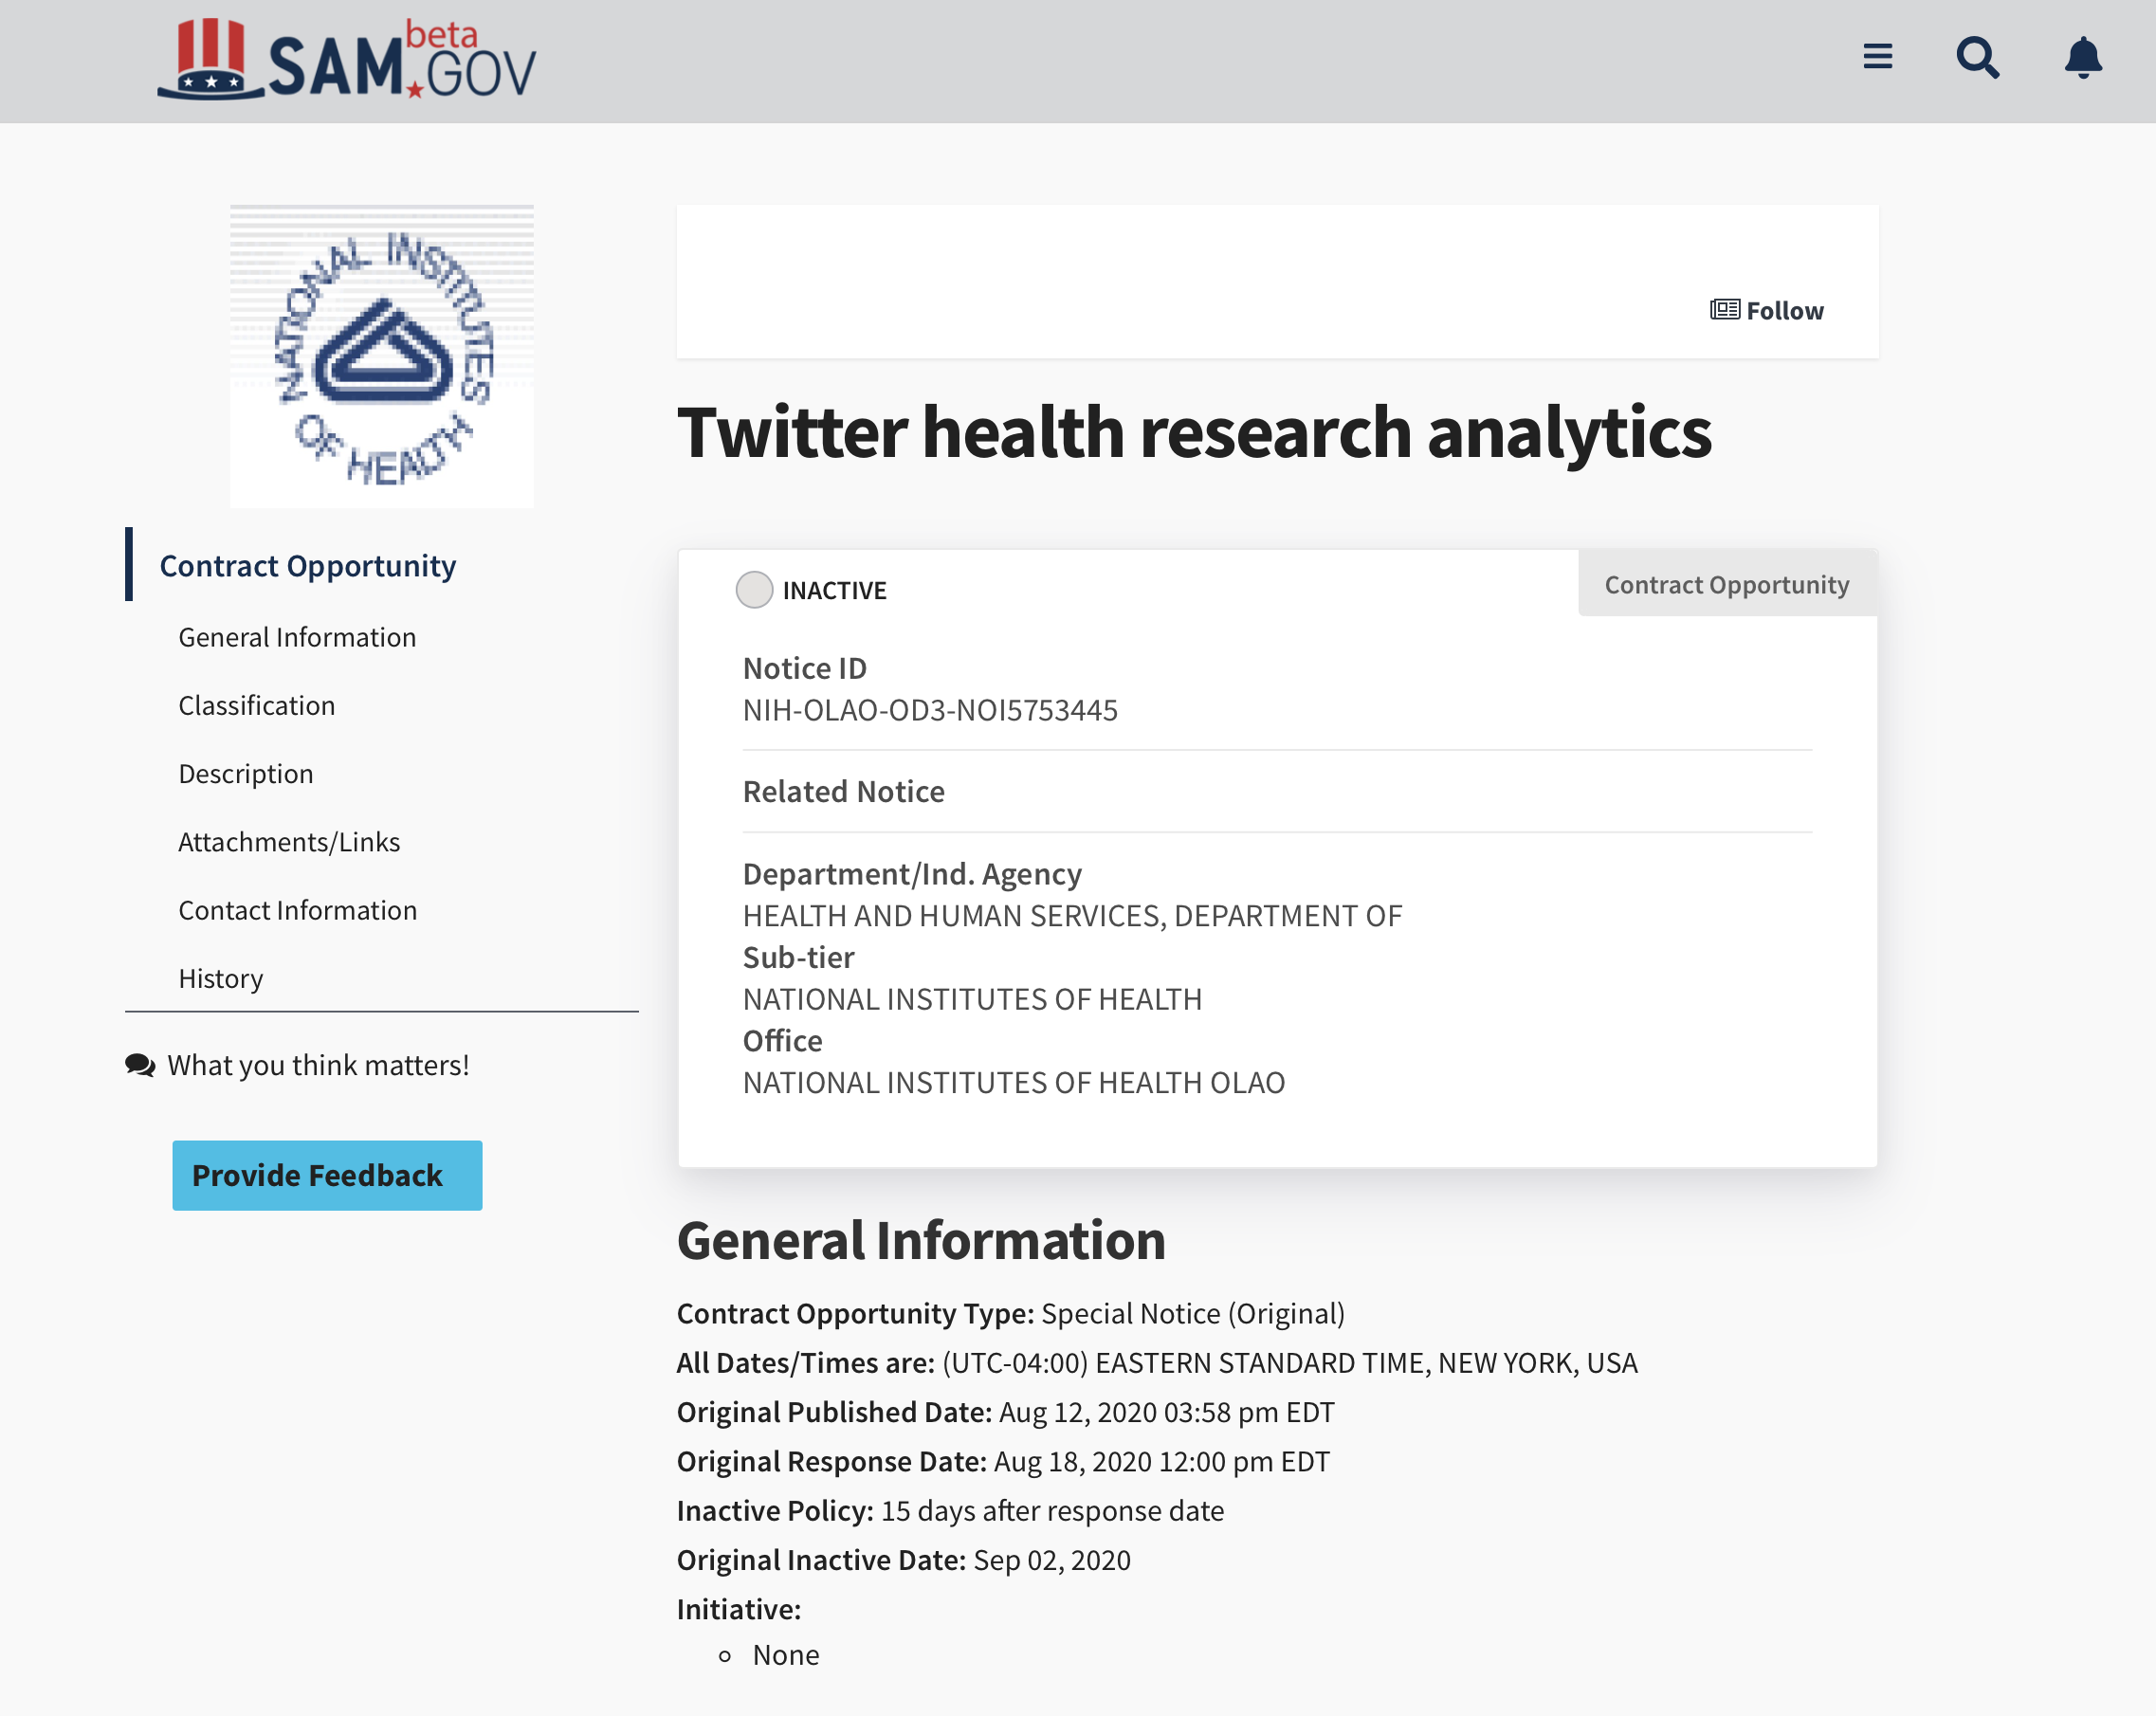This screenshot has width=2156, height=1716.
Task: Click the speech bubbles feedback icon
Action: coord(140,1065)
